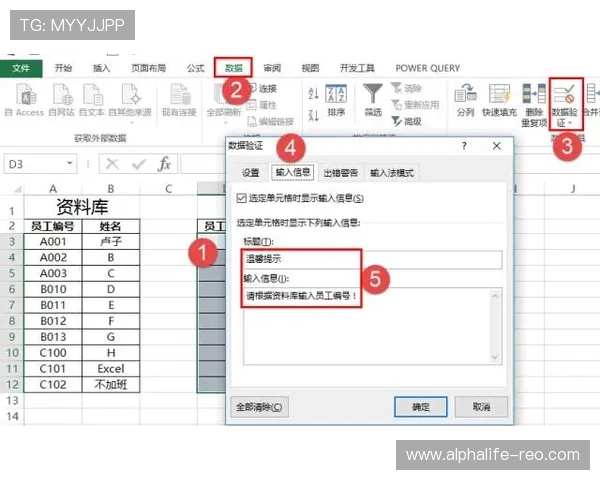The width and height of the screenshot is (600, 480).
Task: Click the select-all corner triangle
Action: tap(17, 189)
